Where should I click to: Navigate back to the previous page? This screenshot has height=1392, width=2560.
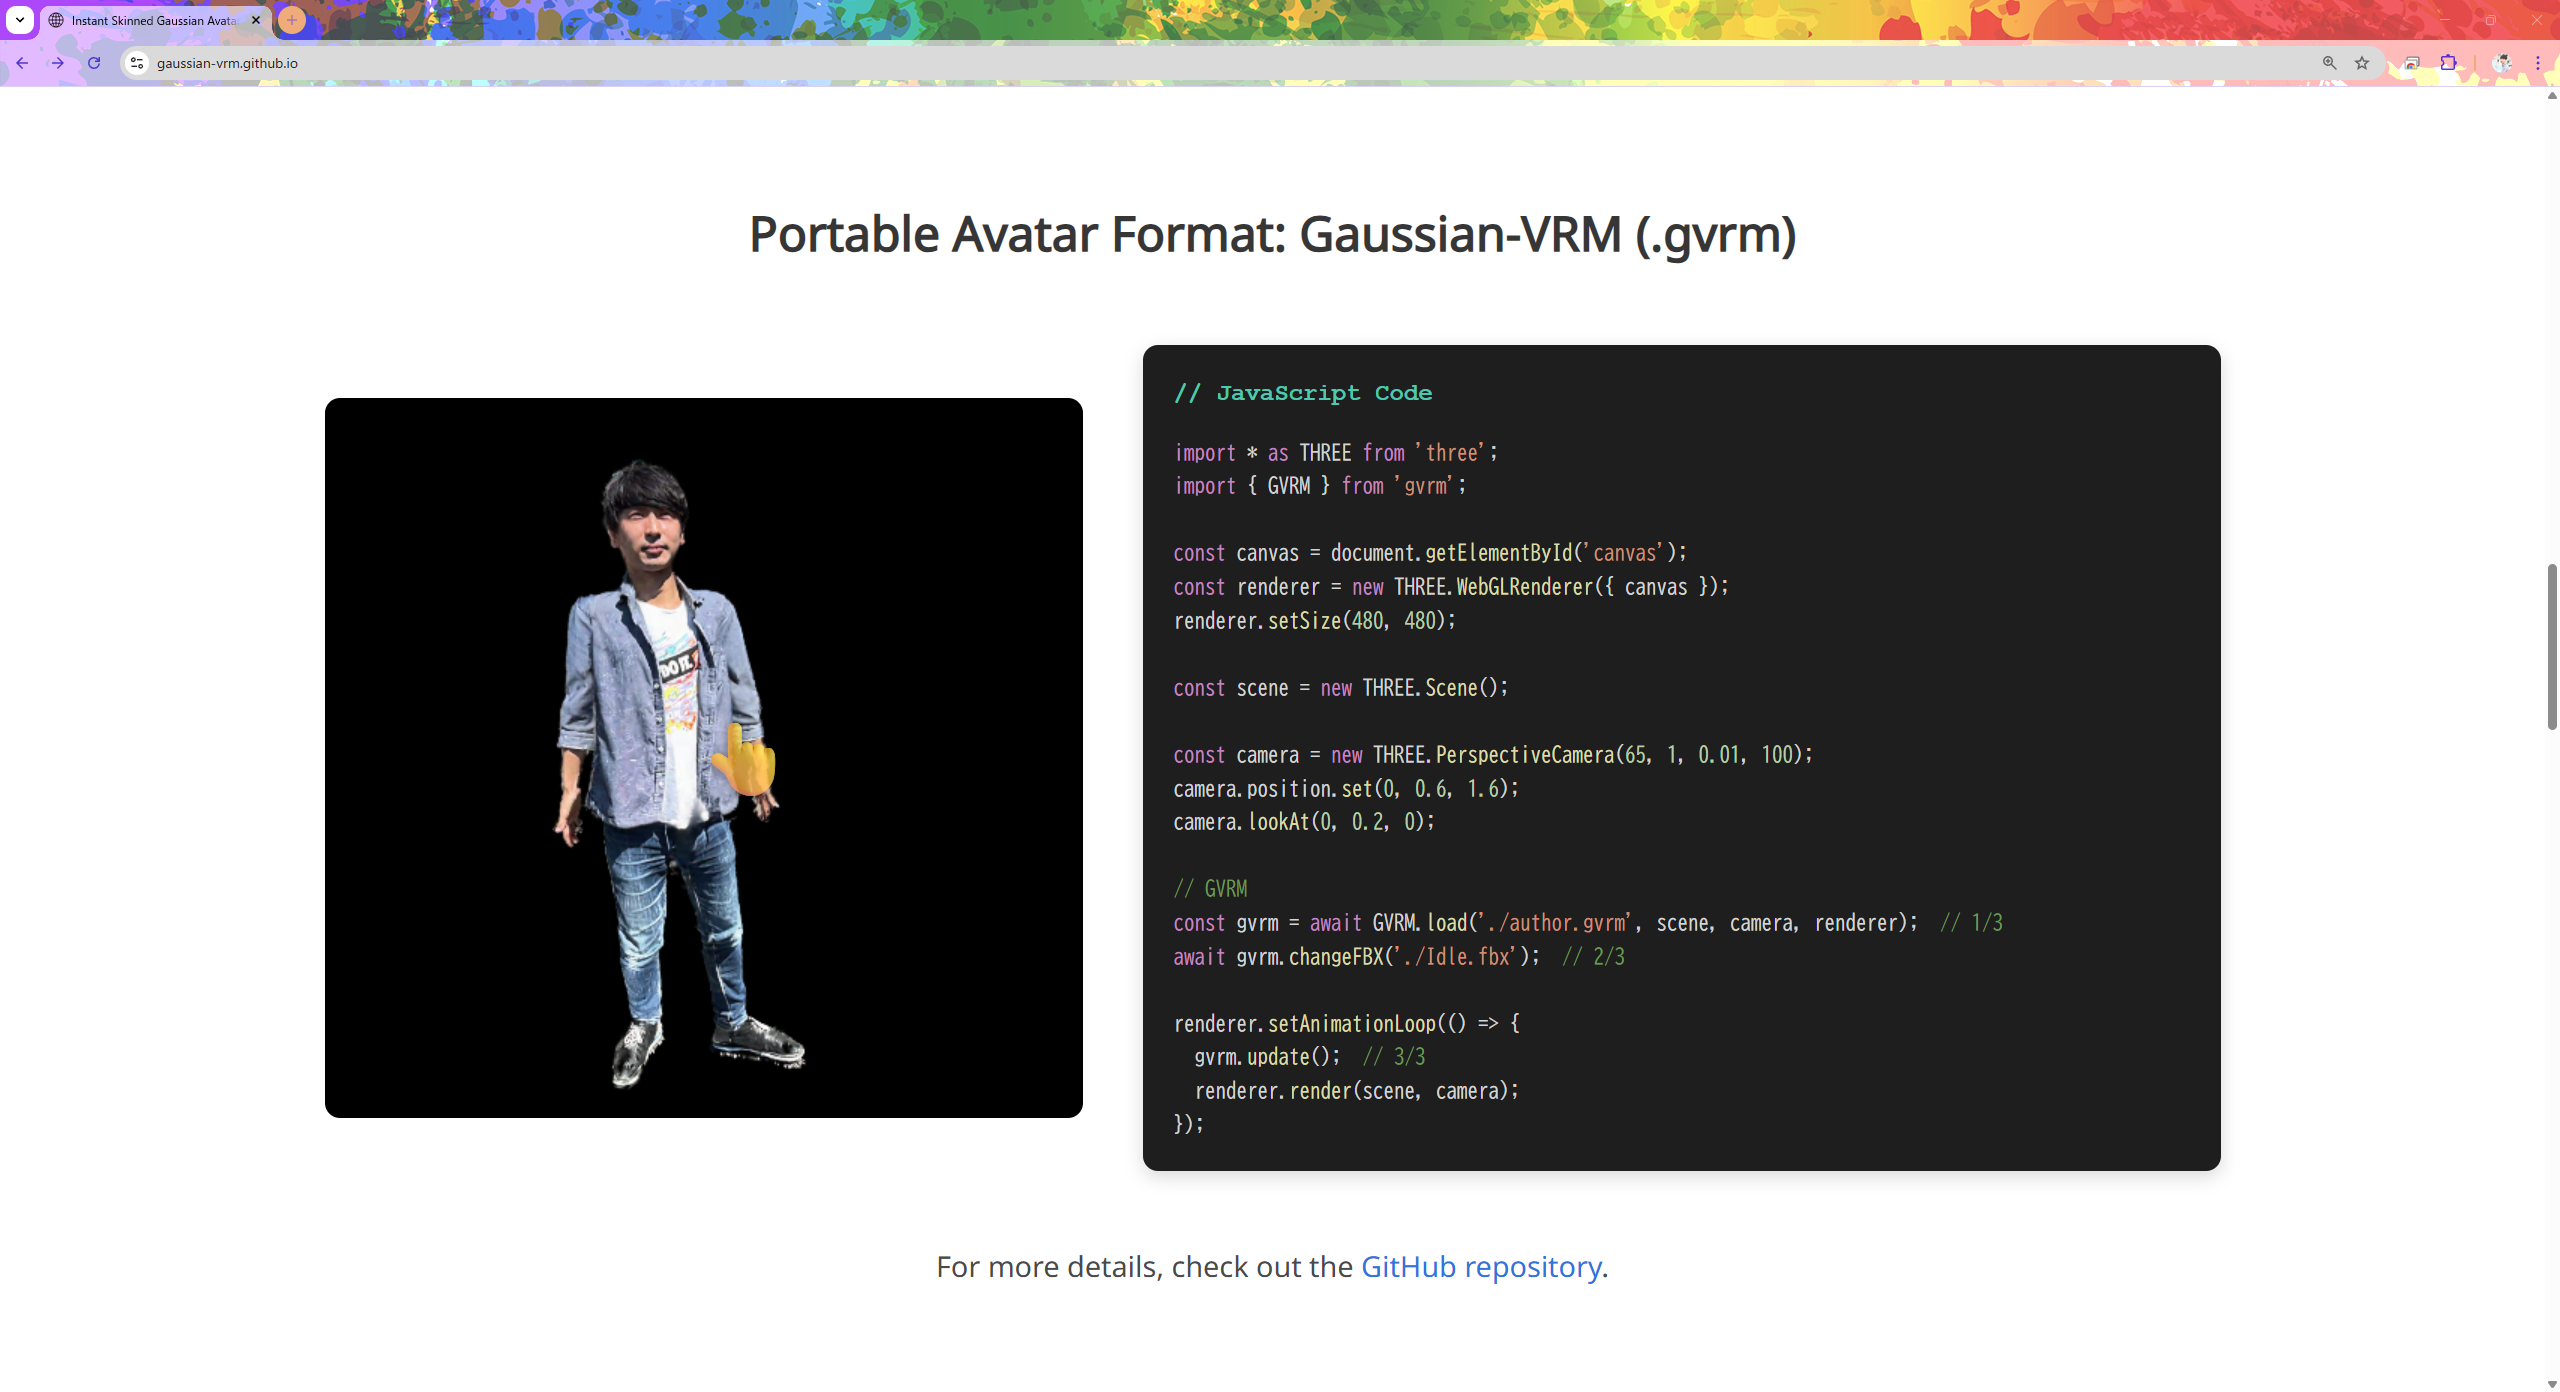[21, 62]
